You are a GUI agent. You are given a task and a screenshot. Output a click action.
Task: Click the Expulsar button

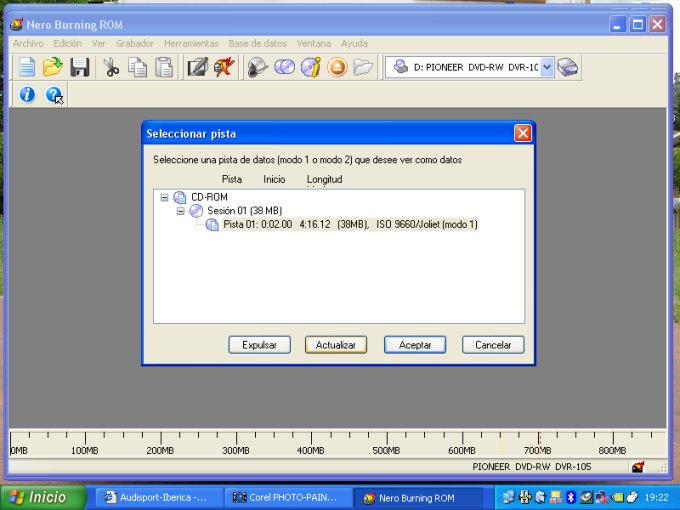tap(259, 345)
